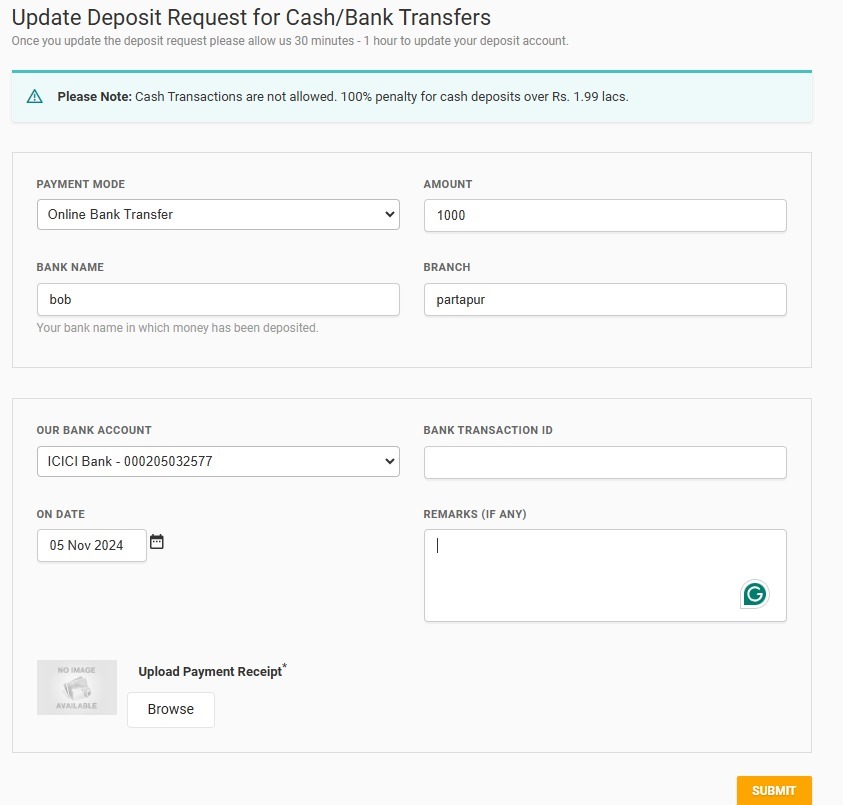Click the Update Deposit Request page heading
The width and height of the screenshot is (843, 805).
pyautogui.click(x=251, y=17)
